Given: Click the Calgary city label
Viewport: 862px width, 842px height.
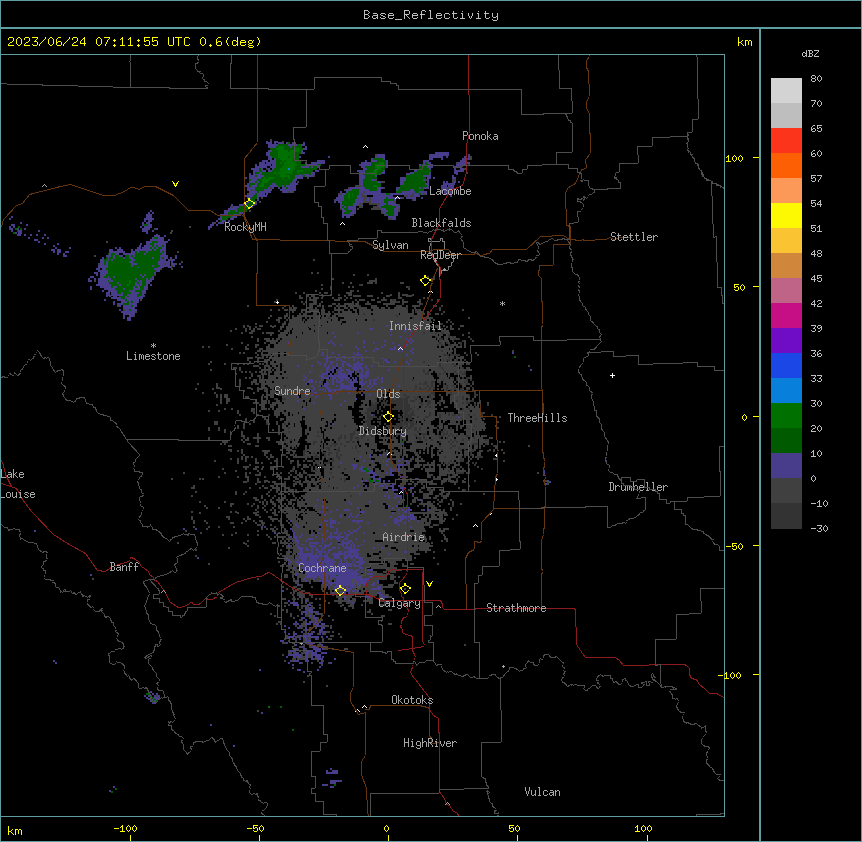Looking at the screenshot, I should pos(399,603).
